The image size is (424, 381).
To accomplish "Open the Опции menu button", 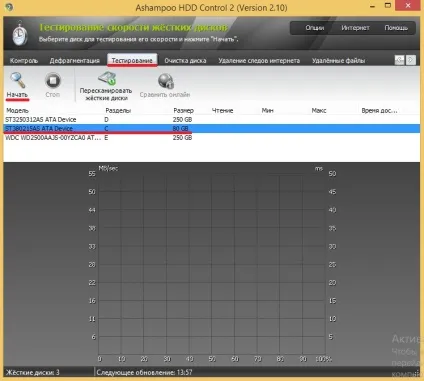I will point(315,28).
